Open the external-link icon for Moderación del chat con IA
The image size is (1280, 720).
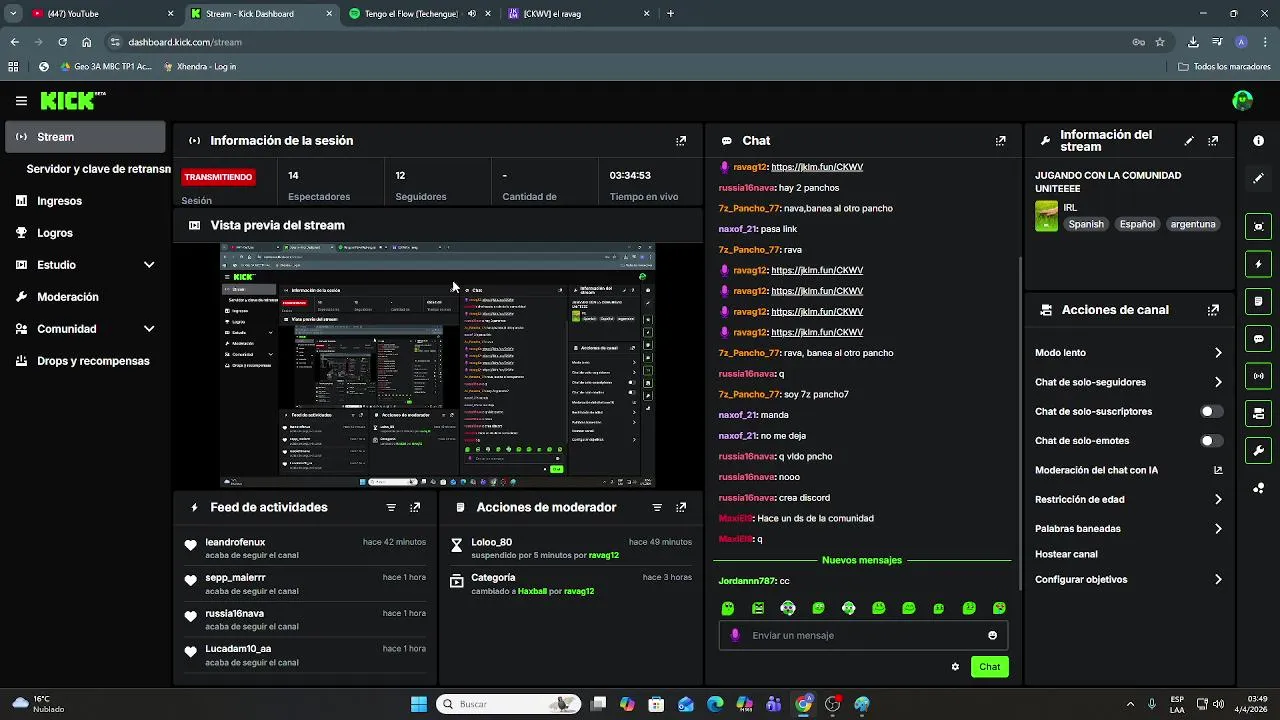(1218, 470)
